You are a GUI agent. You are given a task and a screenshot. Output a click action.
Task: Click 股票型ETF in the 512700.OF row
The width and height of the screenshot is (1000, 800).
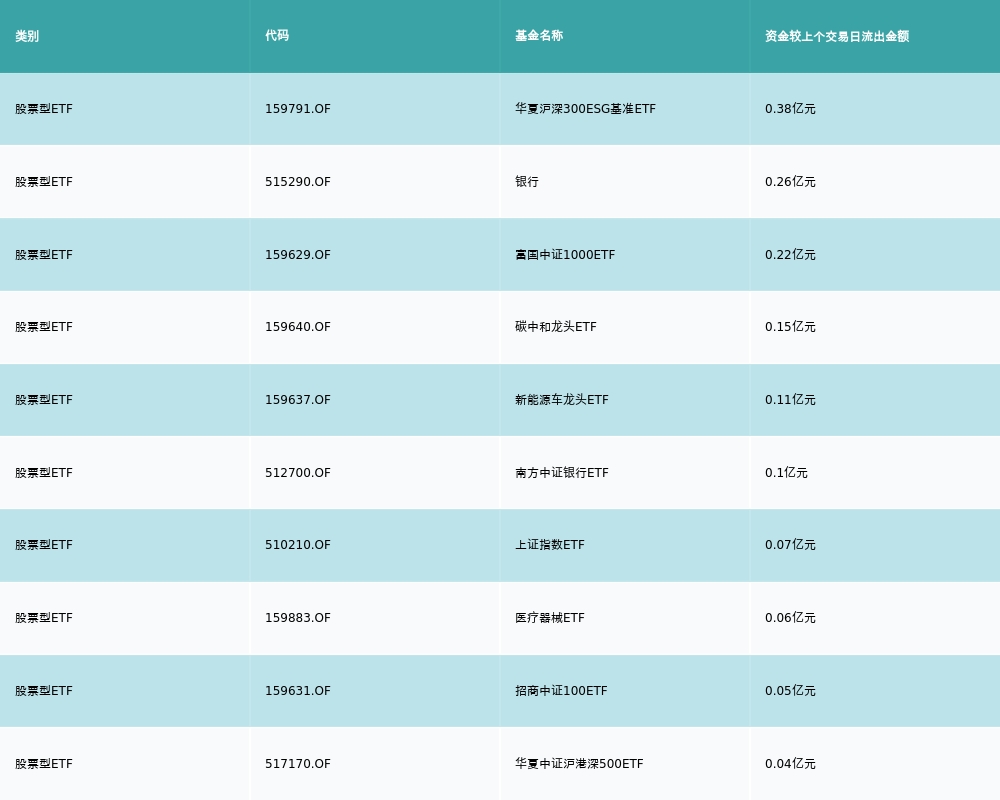click(44, 473)
